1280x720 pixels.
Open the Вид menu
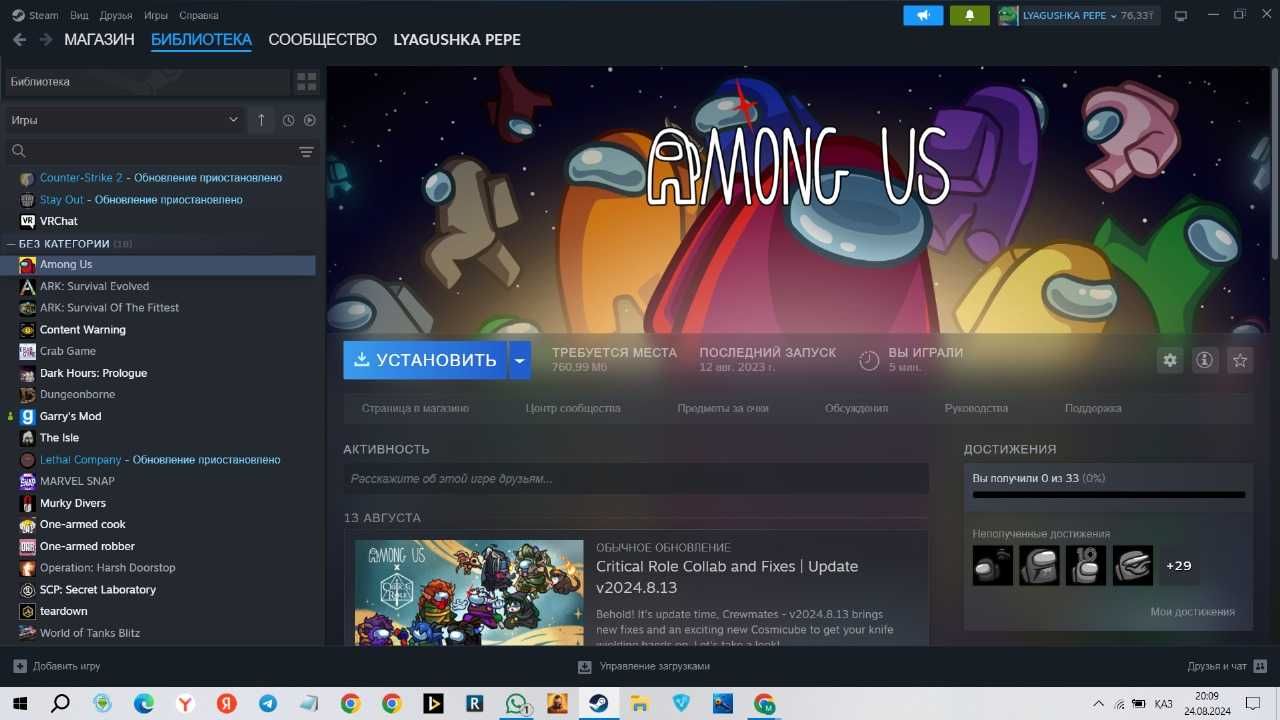pos(79,16)
